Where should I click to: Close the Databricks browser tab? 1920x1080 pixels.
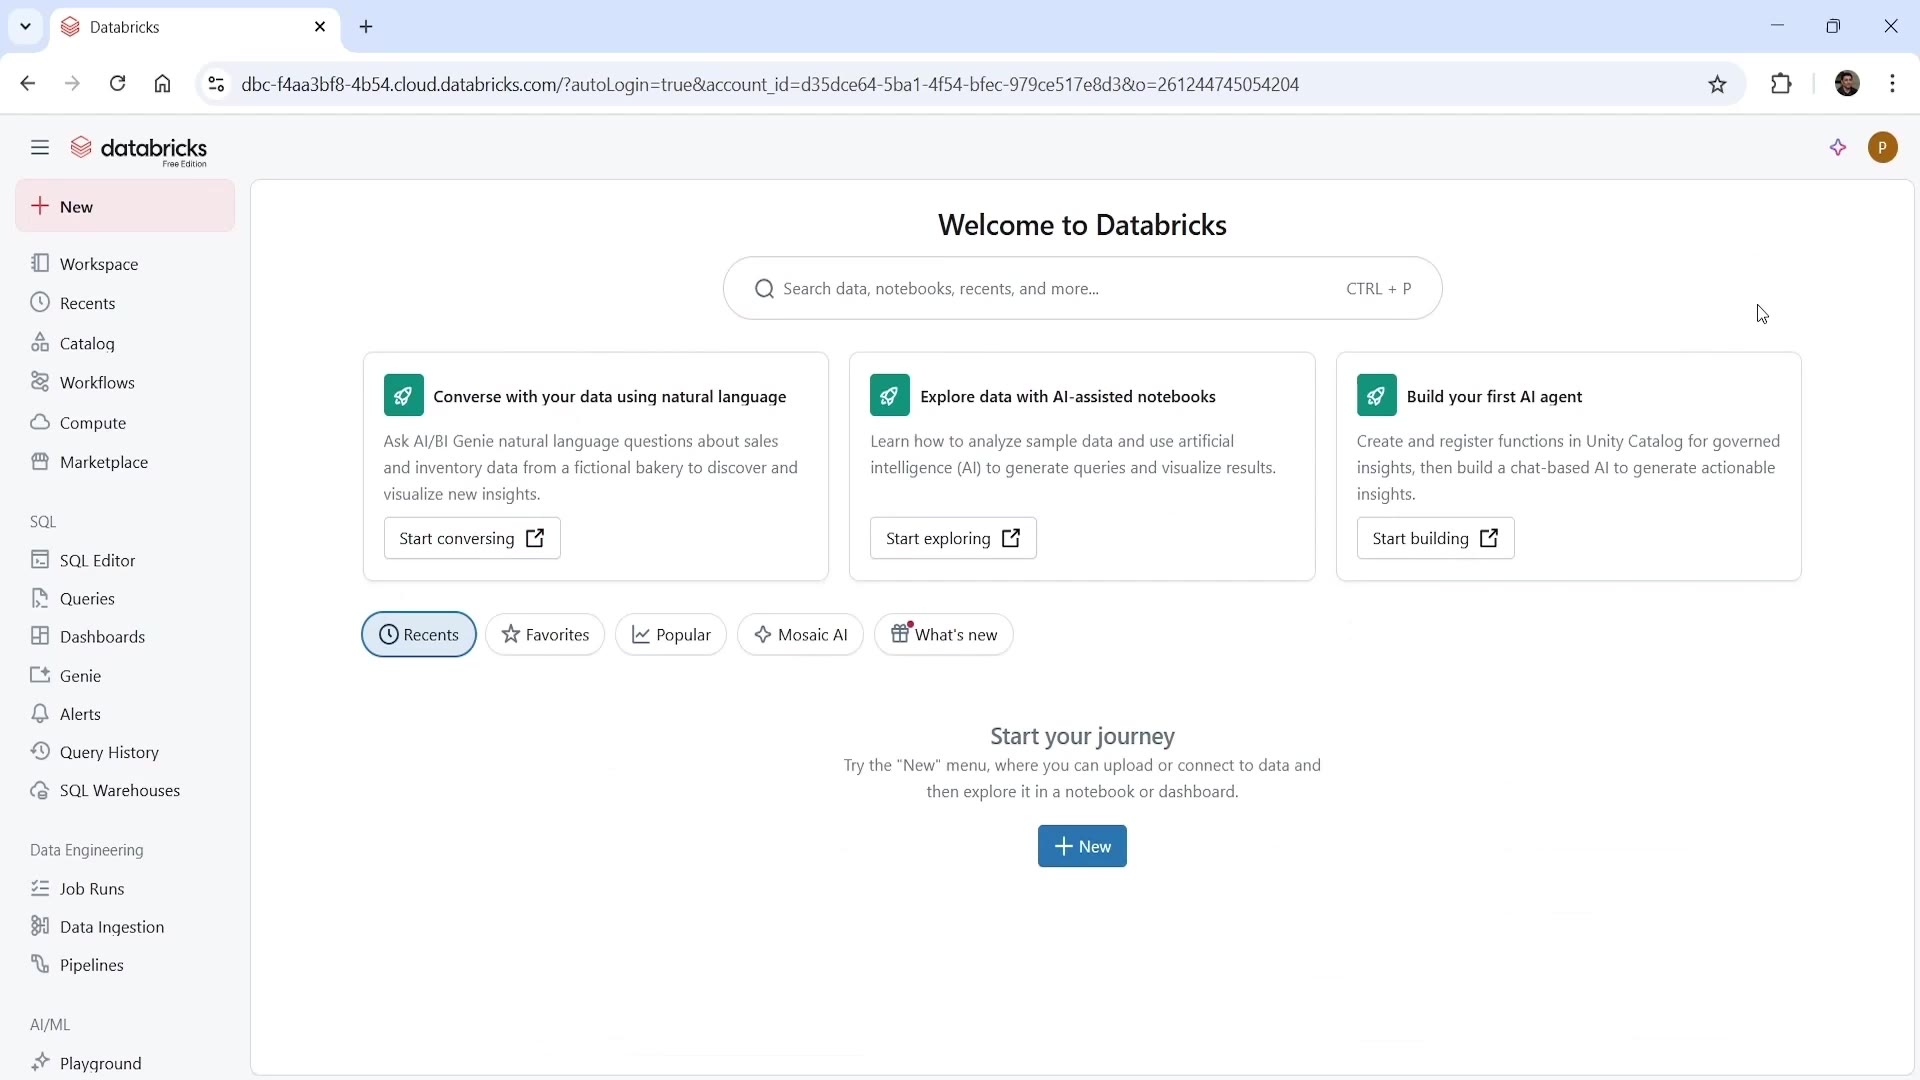pyautogui.click(x=320, y=27)
